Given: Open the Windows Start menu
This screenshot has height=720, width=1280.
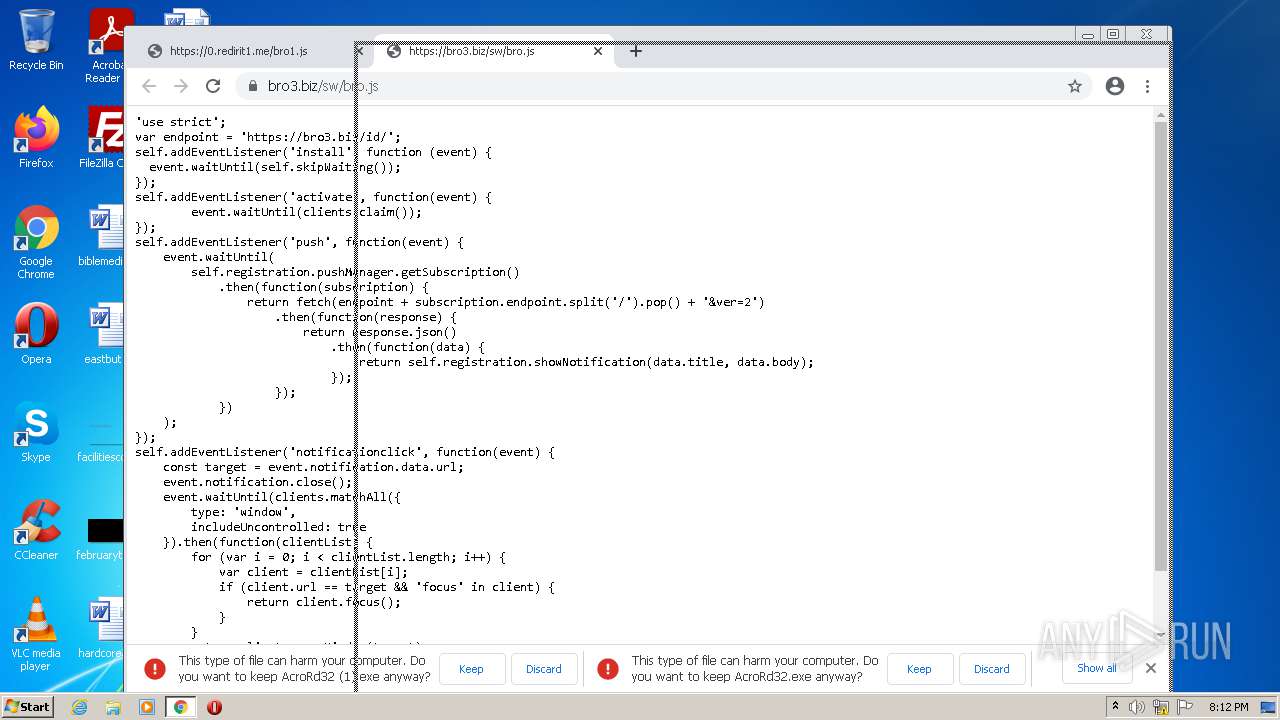Looking at the screenshot, I should 28,707.
